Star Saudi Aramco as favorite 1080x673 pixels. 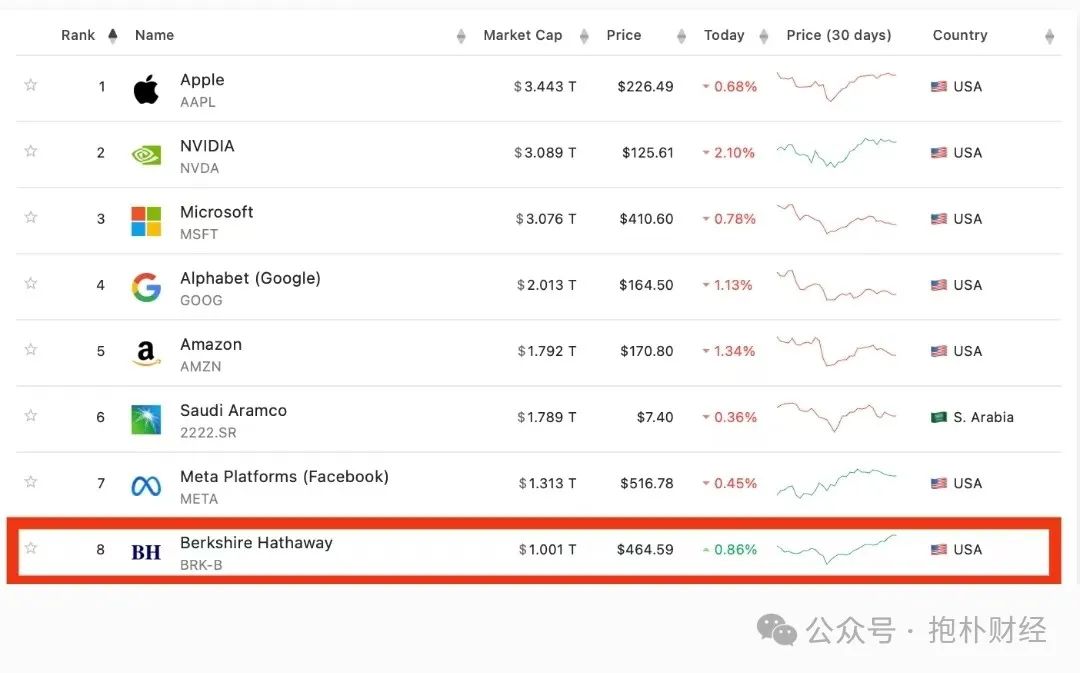30,415
